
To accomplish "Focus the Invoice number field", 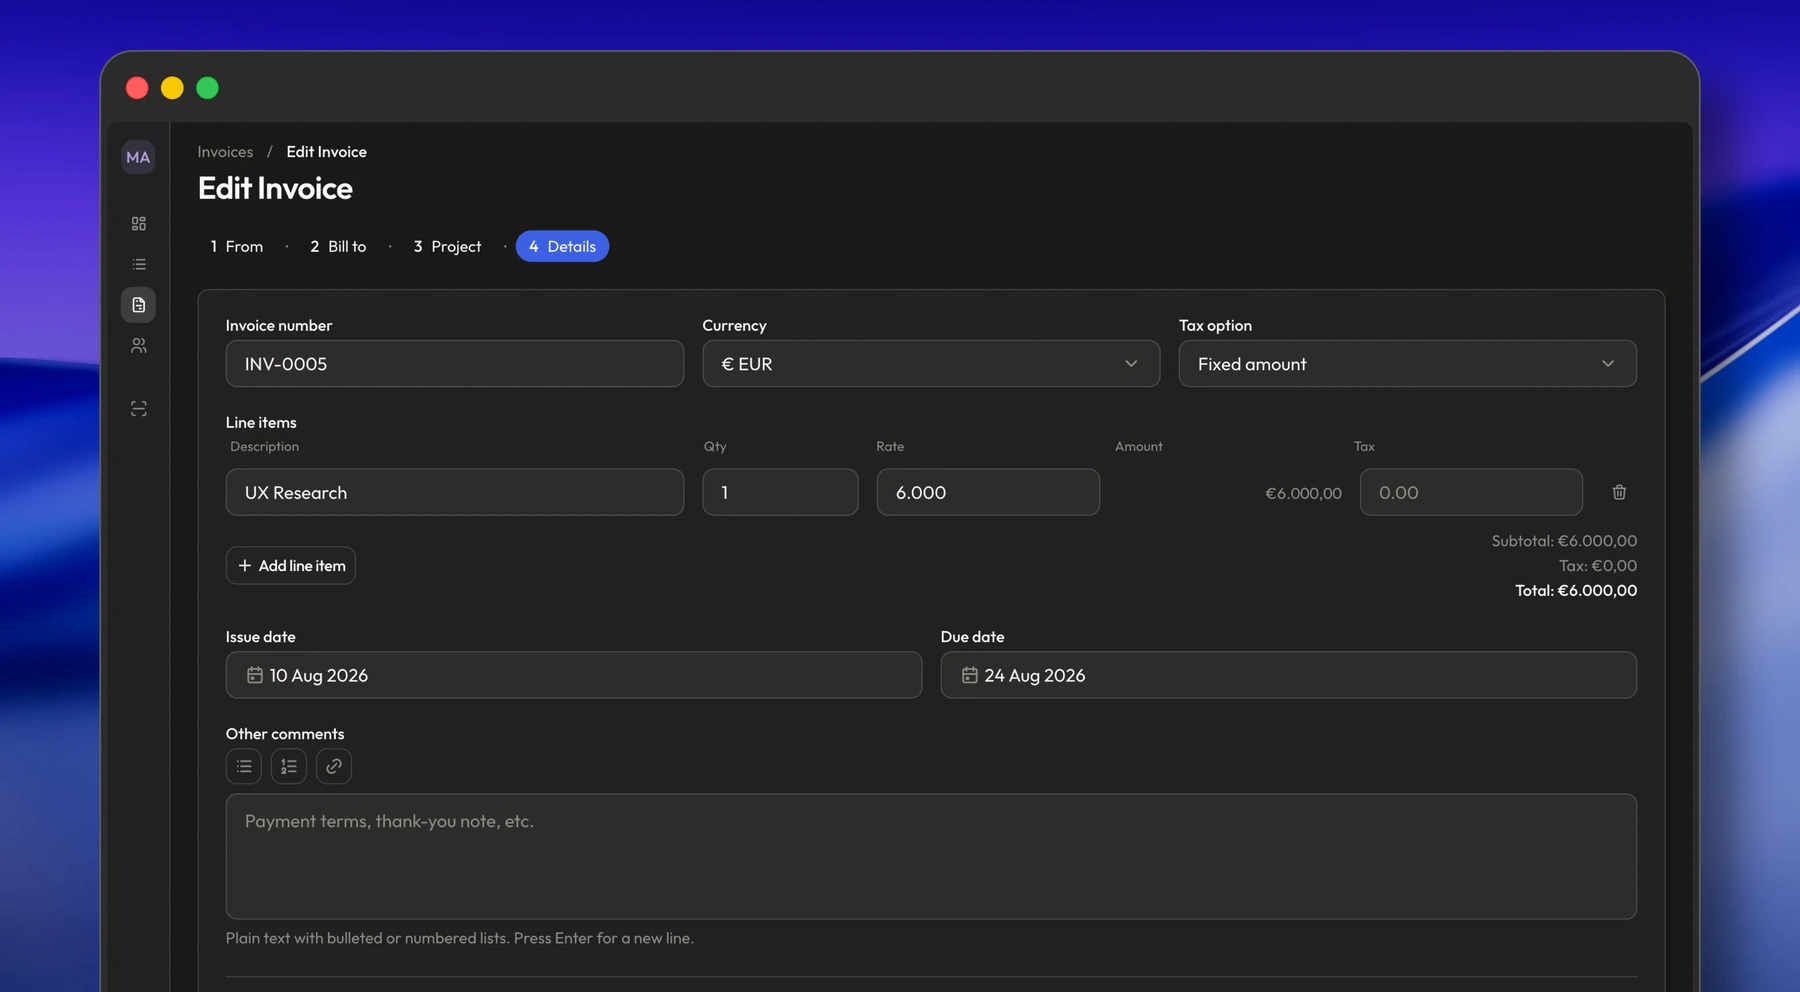I will pyautogui.click(x=455, y=364).
